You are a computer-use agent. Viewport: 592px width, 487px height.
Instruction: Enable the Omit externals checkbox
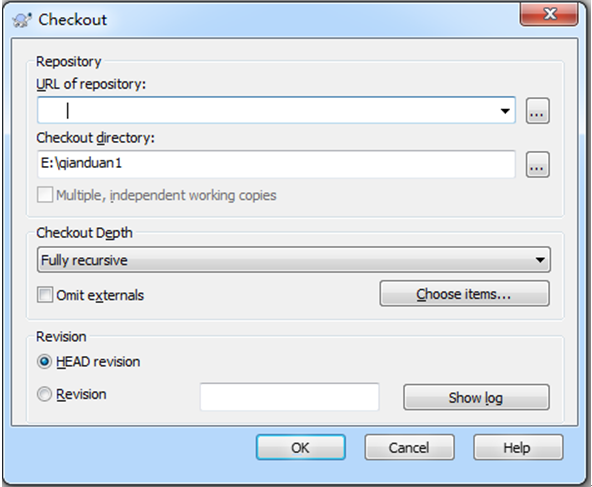tap(45, 295)
